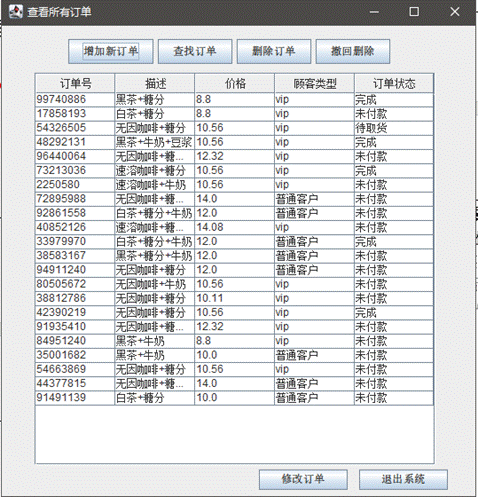The image size is (478, 497).
Task: Maximize the 查看所有订单 window
Action: pyautogui.click(x=414, y=12)
